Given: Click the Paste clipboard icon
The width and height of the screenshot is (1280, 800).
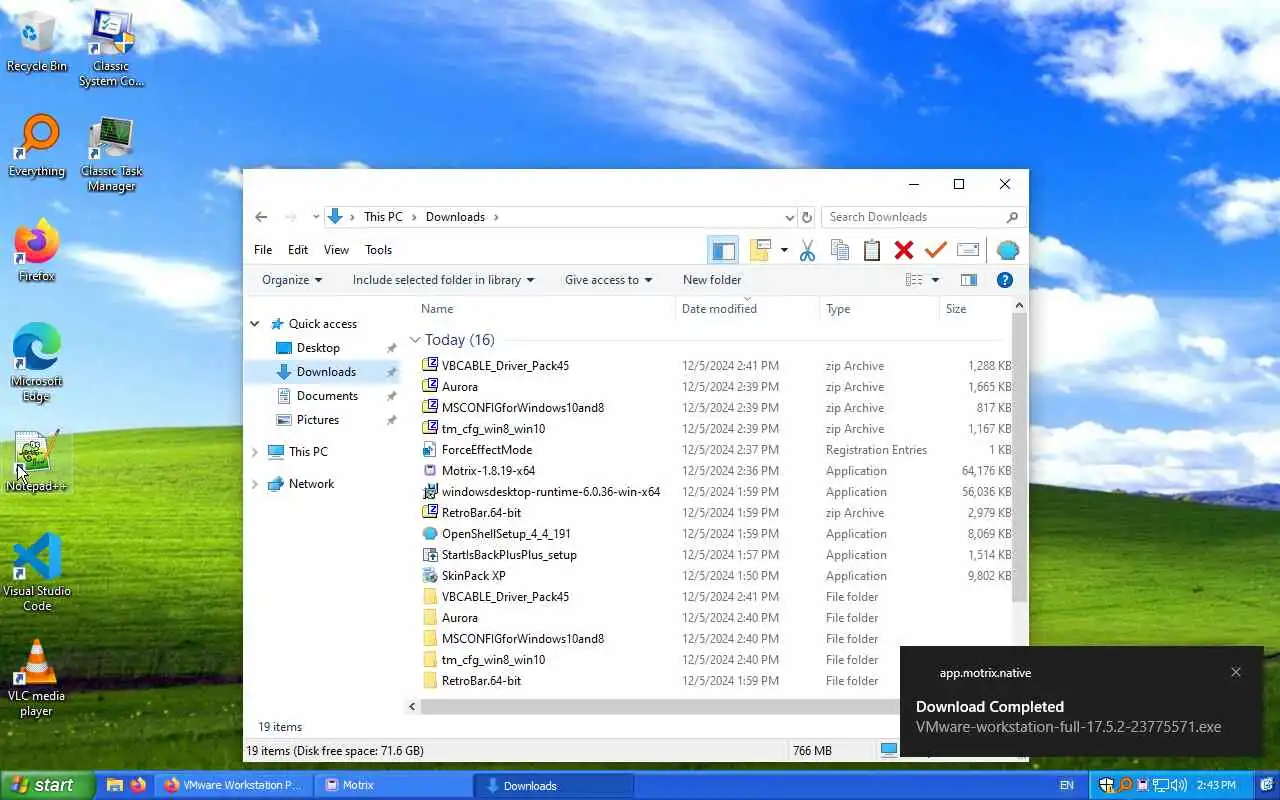Looking at the screenshot, I should pyautogui.click(x=872, y=250).
